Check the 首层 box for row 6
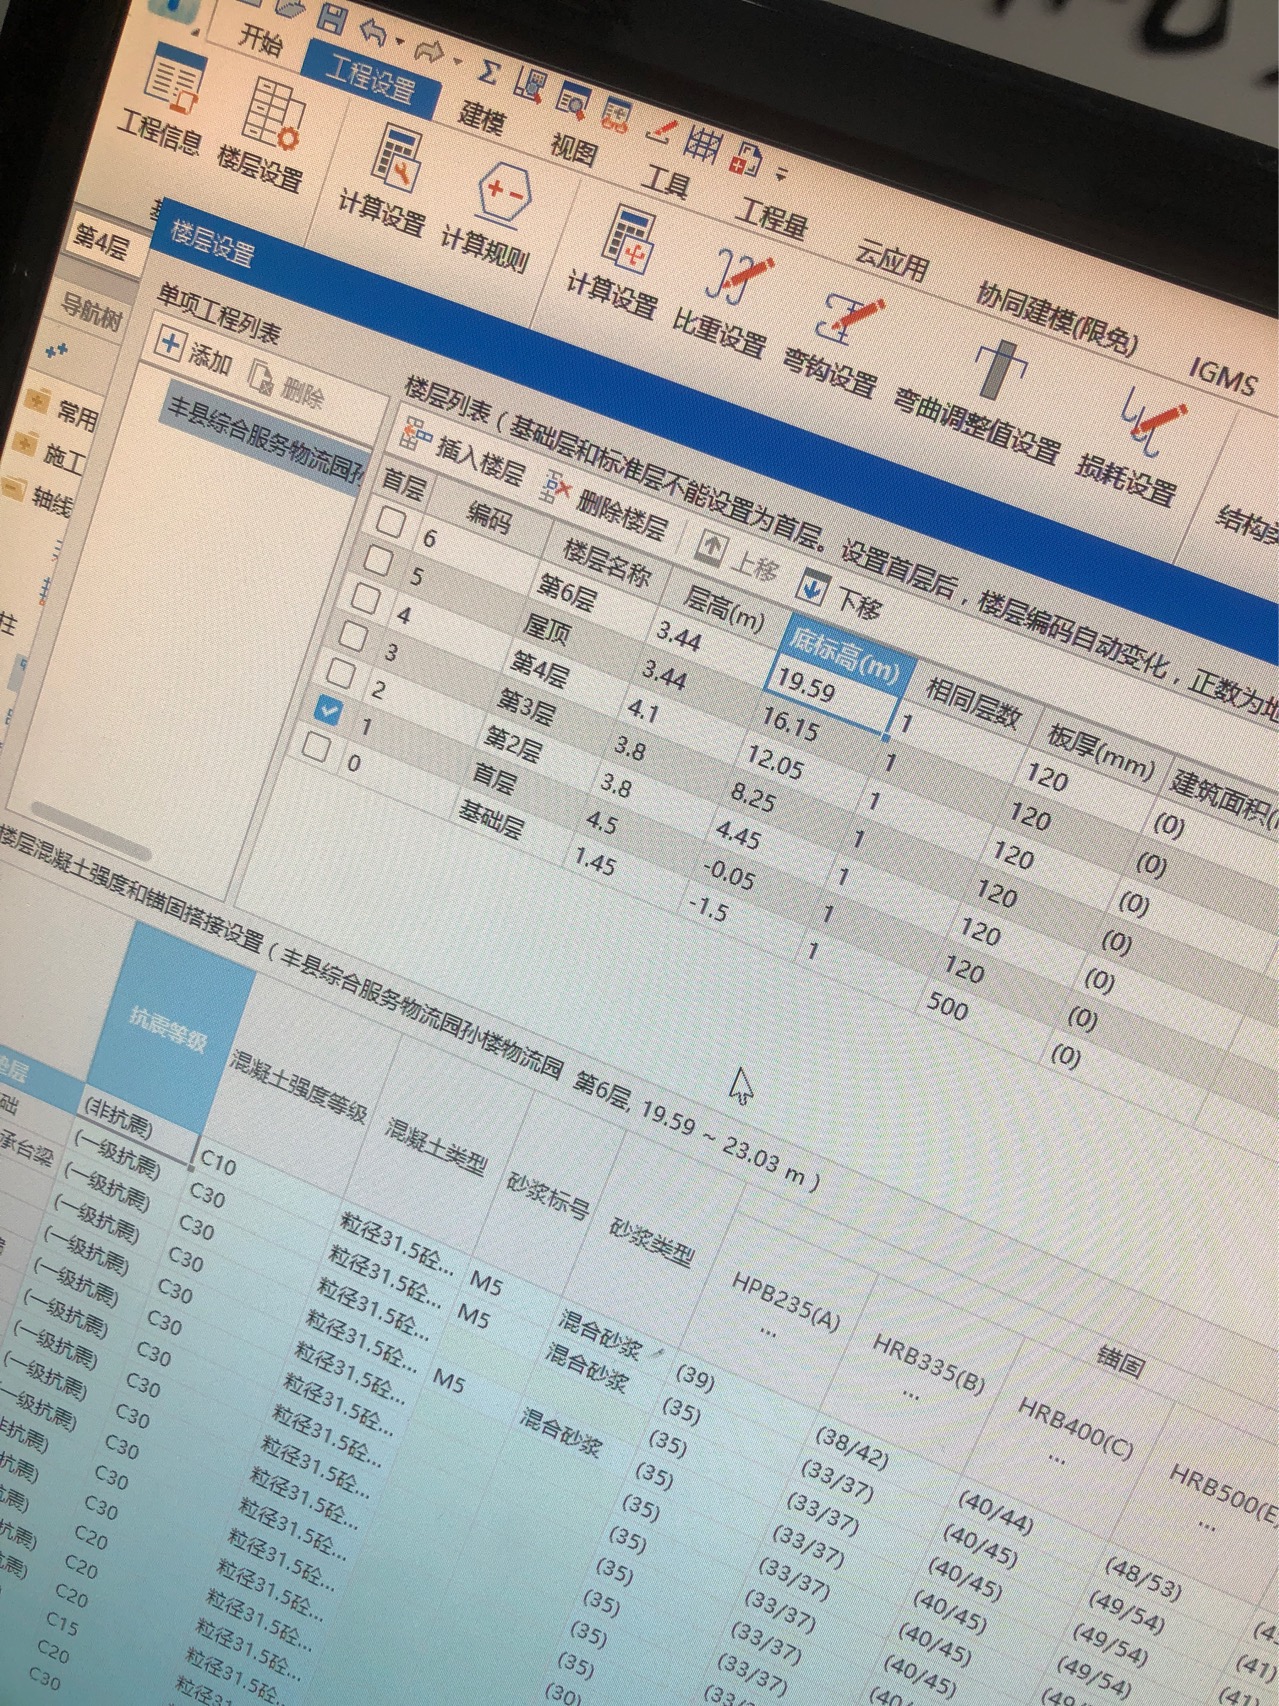Screen dimensions: 1279x1706 click(391, 522)
